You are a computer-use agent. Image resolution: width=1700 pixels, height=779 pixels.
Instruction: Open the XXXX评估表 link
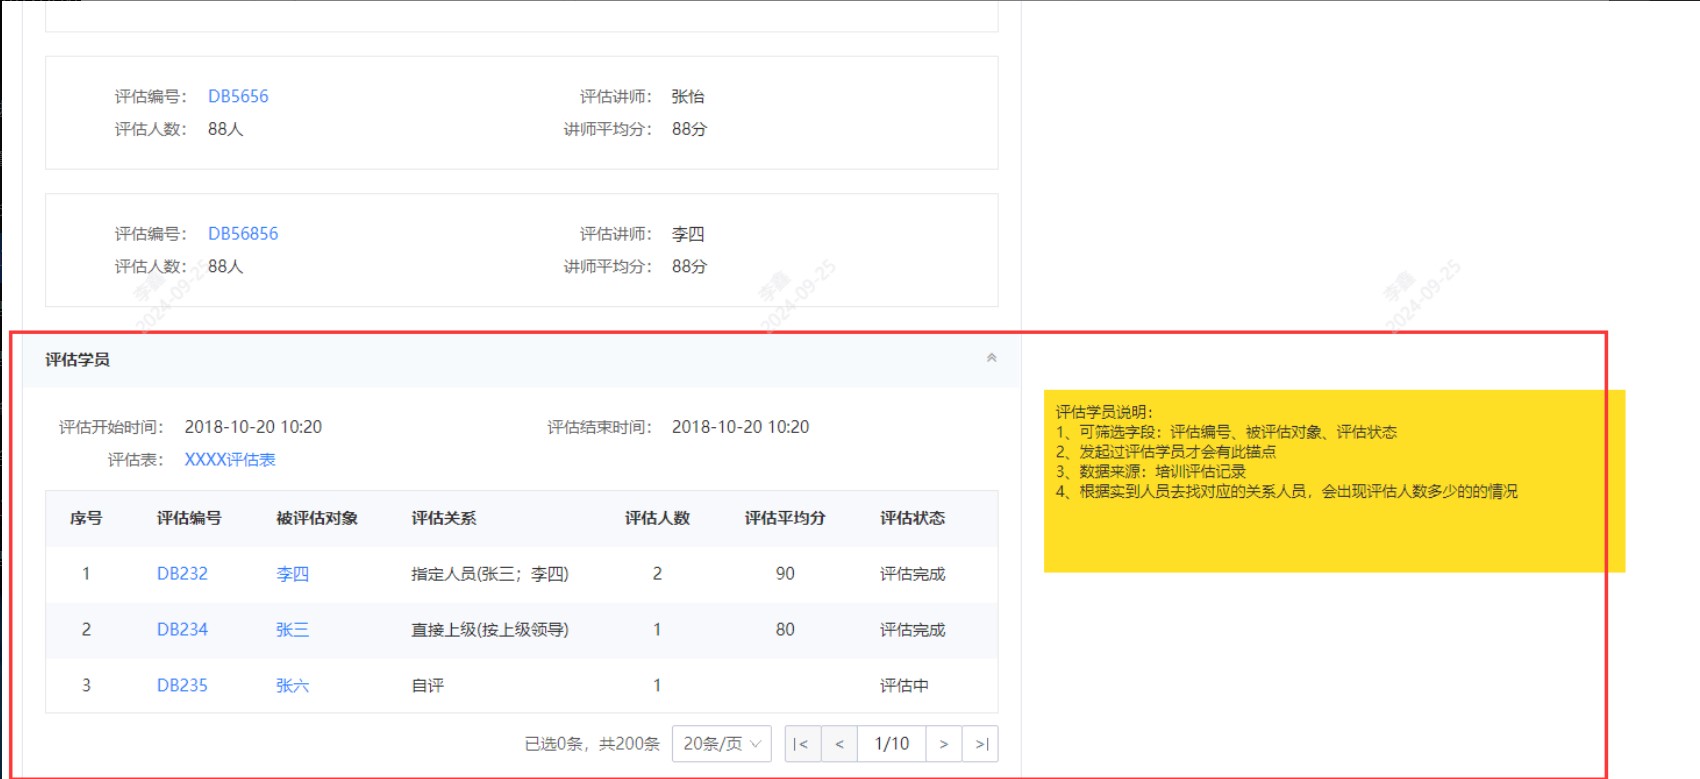click(x=230, y=460)
